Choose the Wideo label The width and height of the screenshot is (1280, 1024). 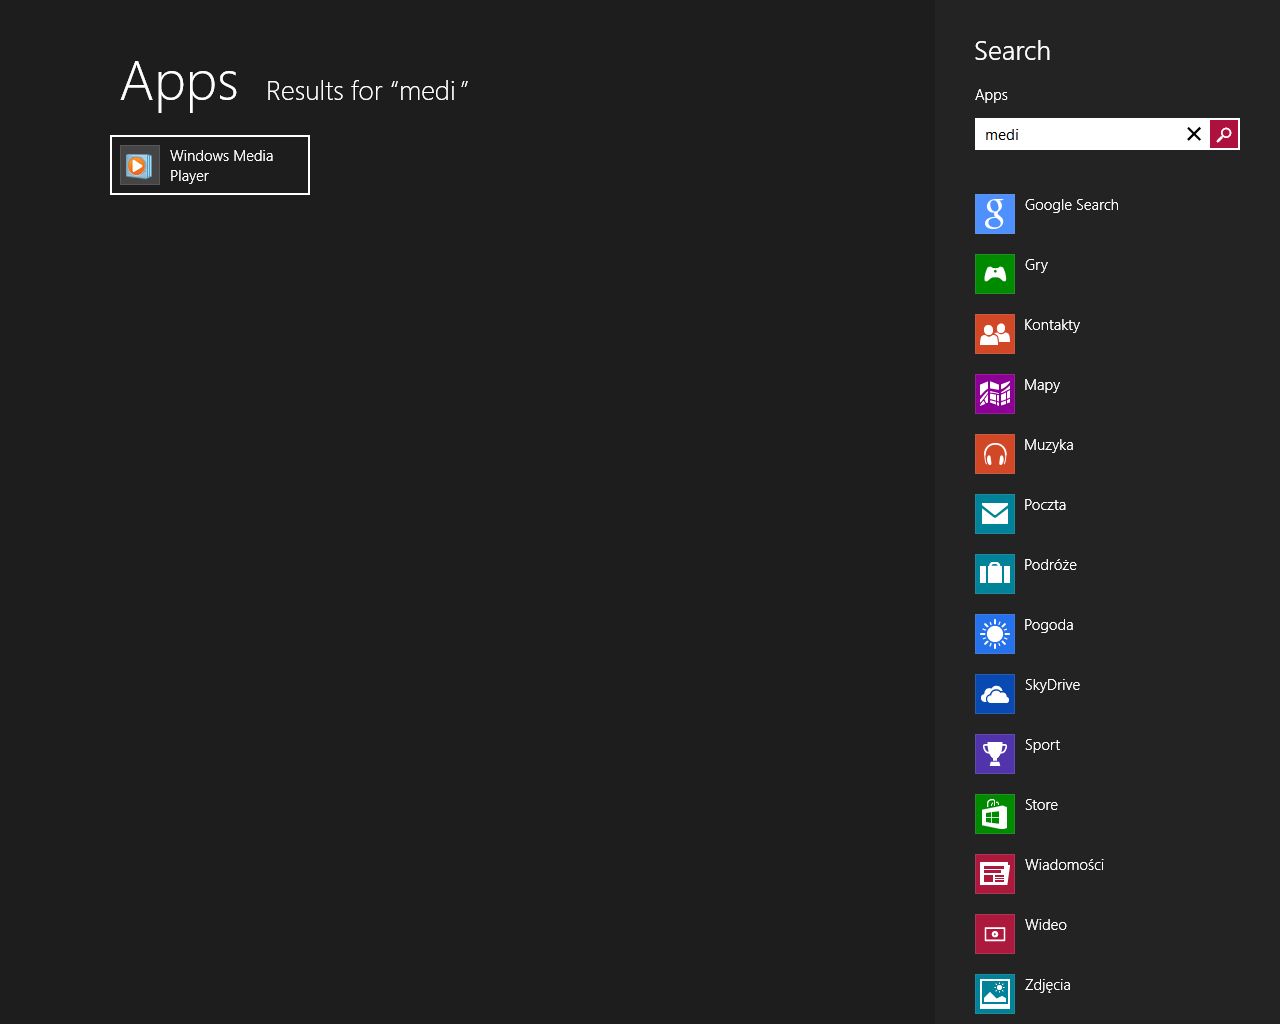click(x=1046, y=925)
